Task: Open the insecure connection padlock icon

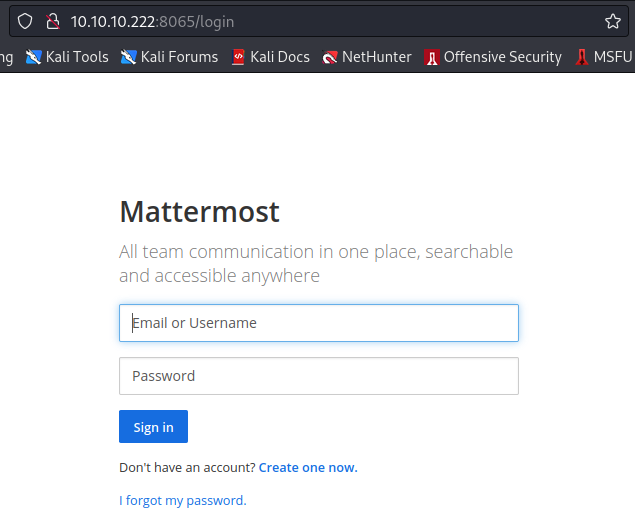Action: [53, 21]
